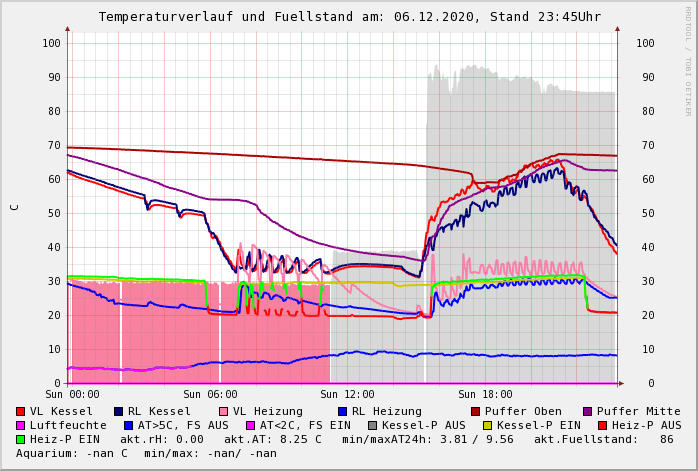Click the arrowhead on top of the left y-axis

tap(68, 29)
